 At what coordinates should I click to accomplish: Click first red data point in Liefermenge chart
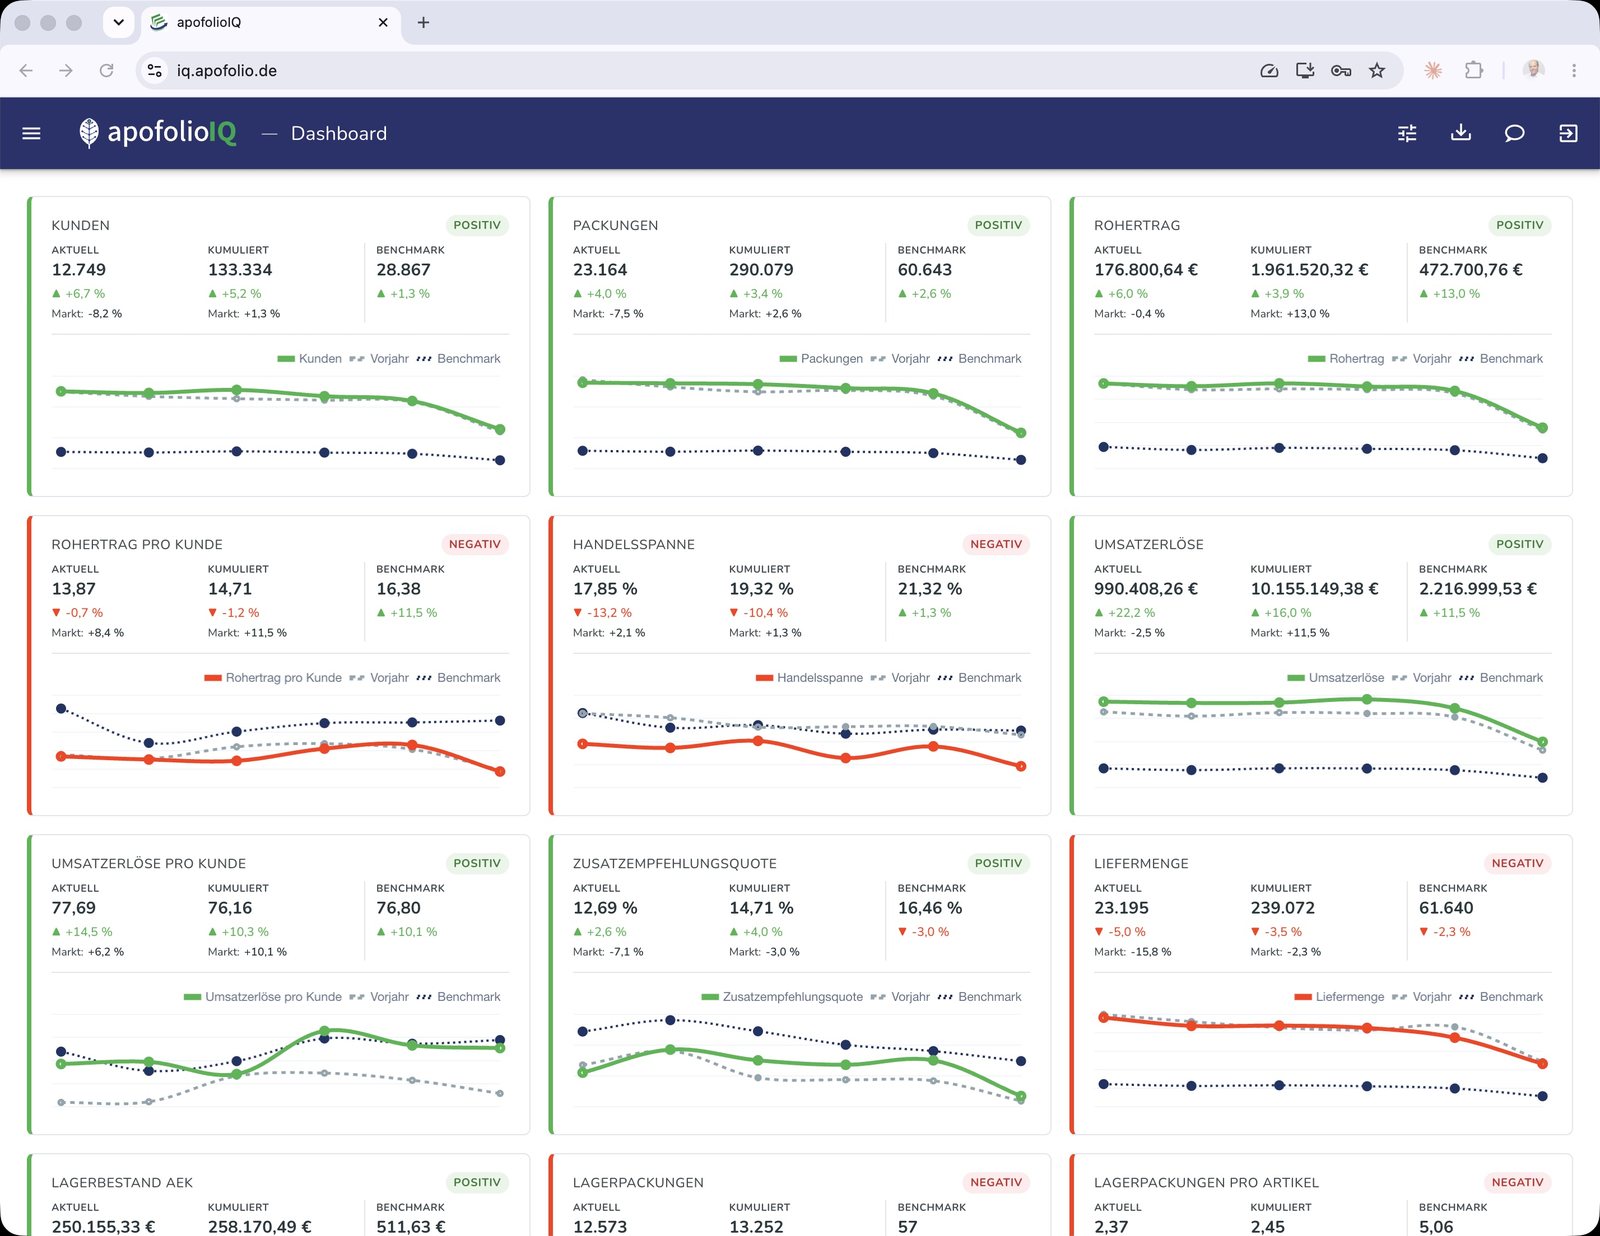[x=1104, y=1017]
